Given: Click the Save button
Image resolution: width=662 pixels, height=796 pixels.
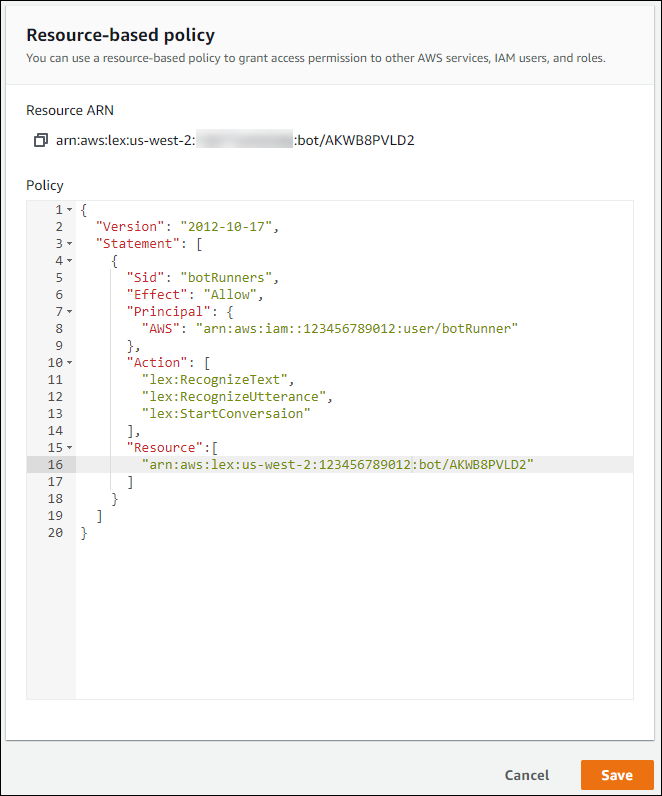Looking at the screenshot, I should [x=616, y=775].
